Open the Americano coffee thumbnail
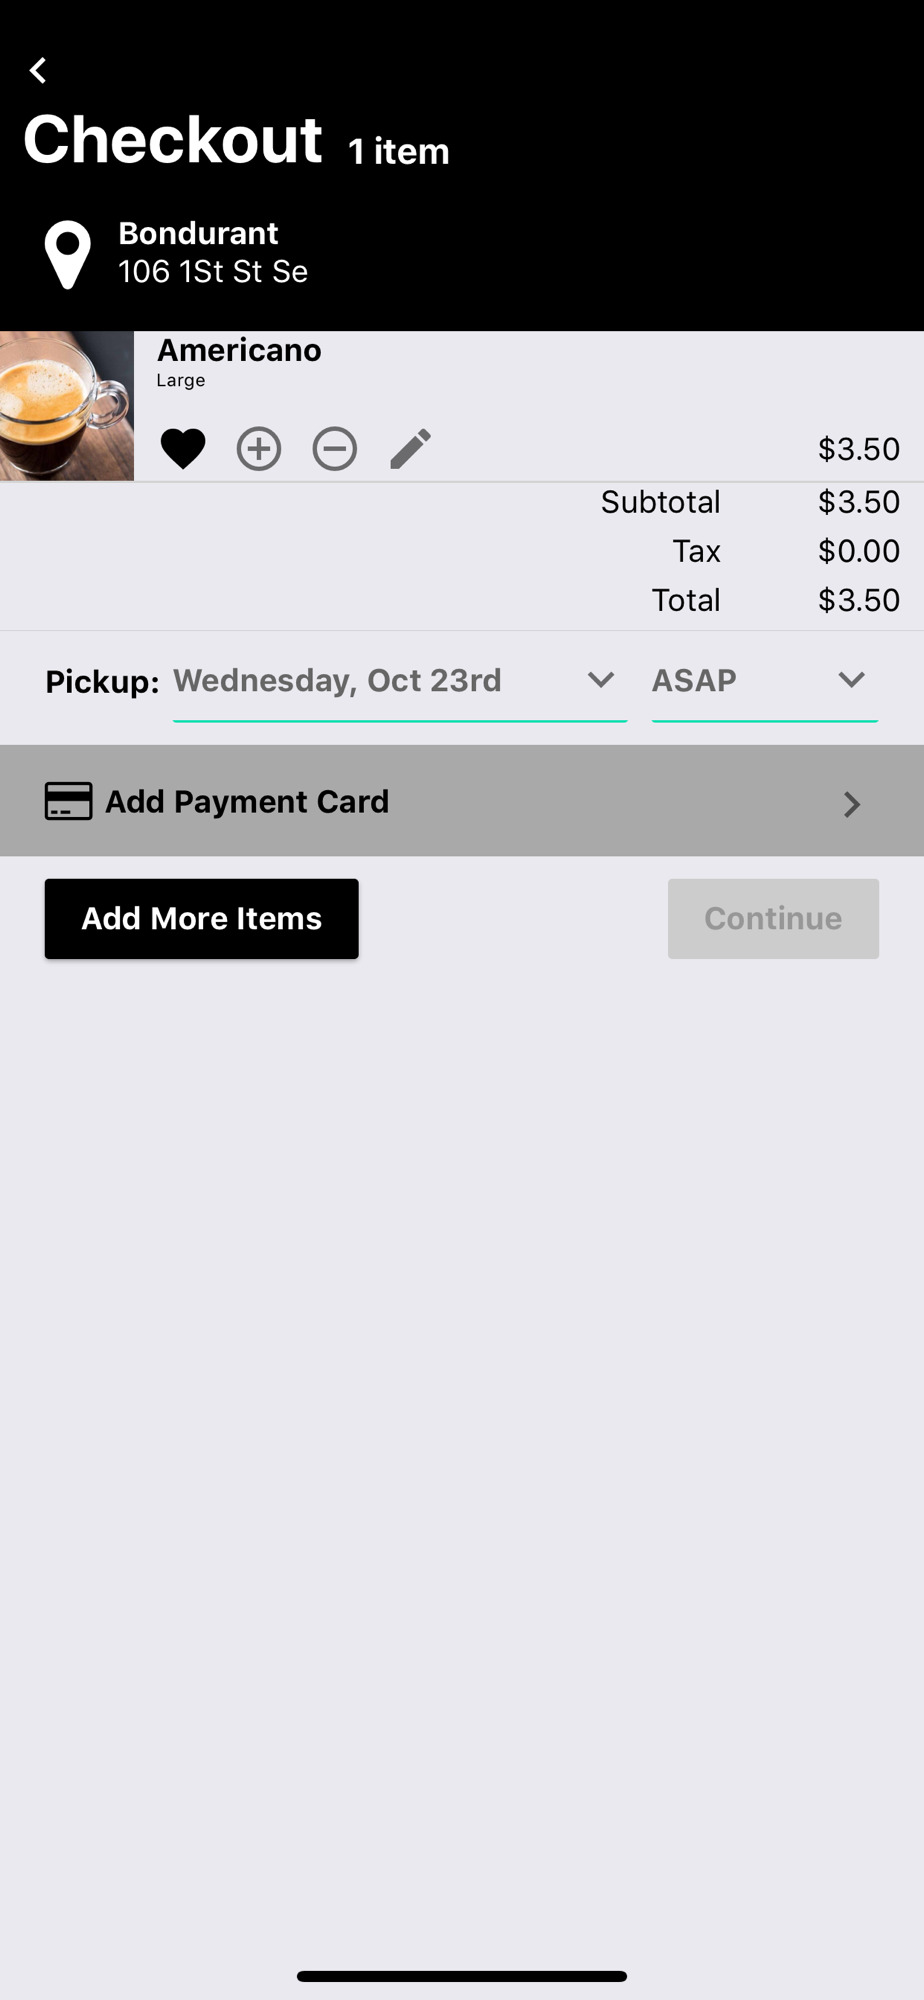Image resolution: width=924 pixels, height=2000 pixels. click(x=67, y=406)
